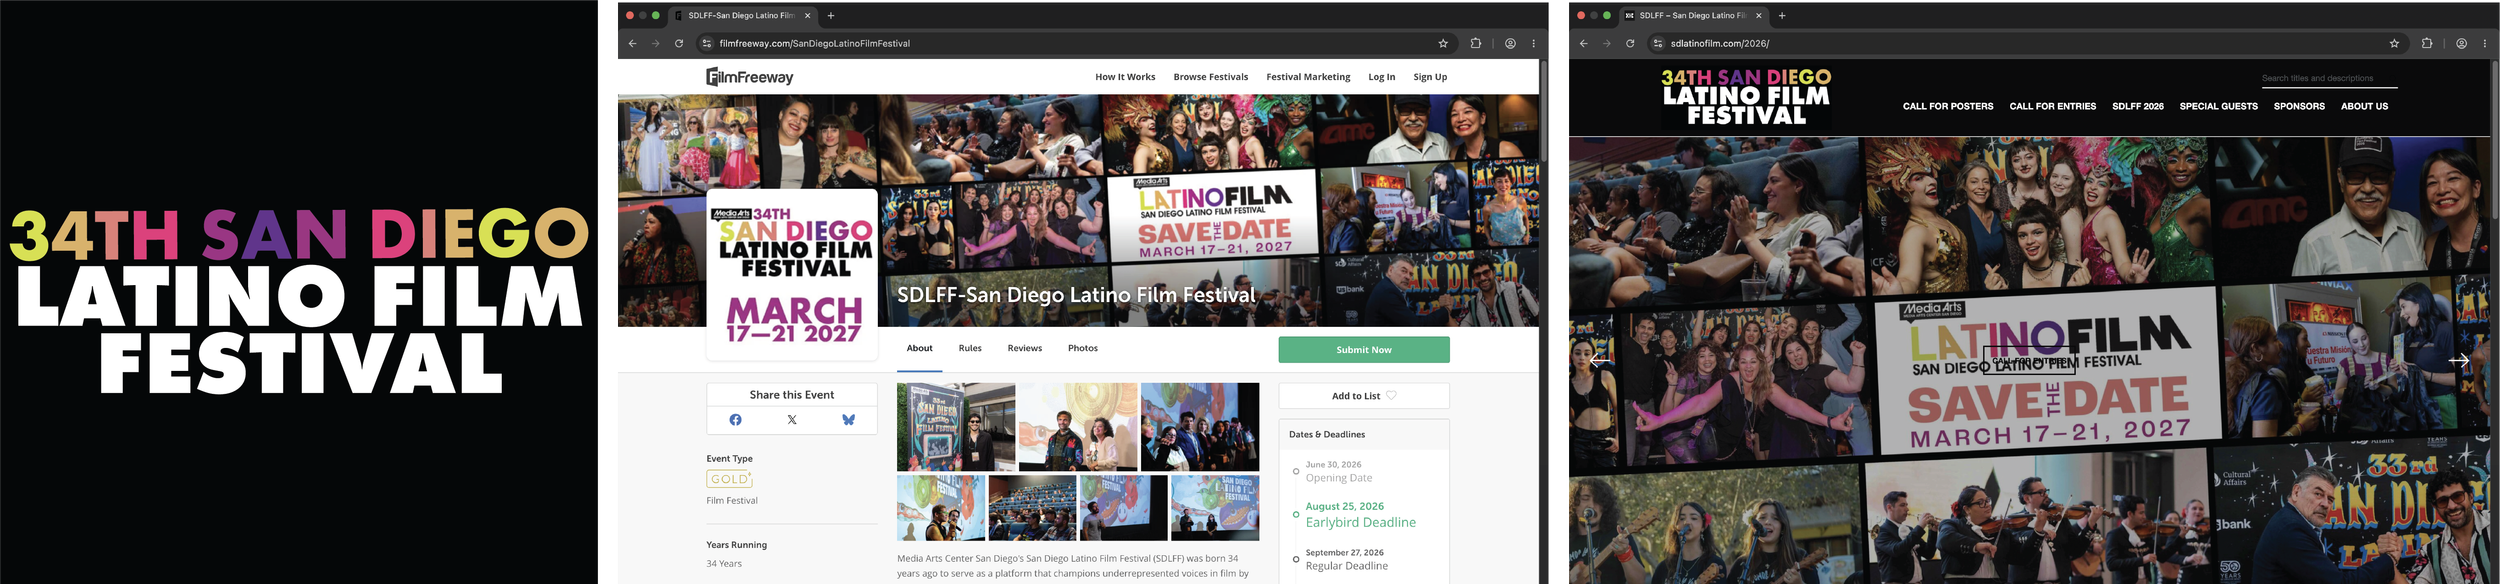Bookmark sdlatinofilm.com page with star icon
2500x584 pixels.
click(x=2394, y=43)
